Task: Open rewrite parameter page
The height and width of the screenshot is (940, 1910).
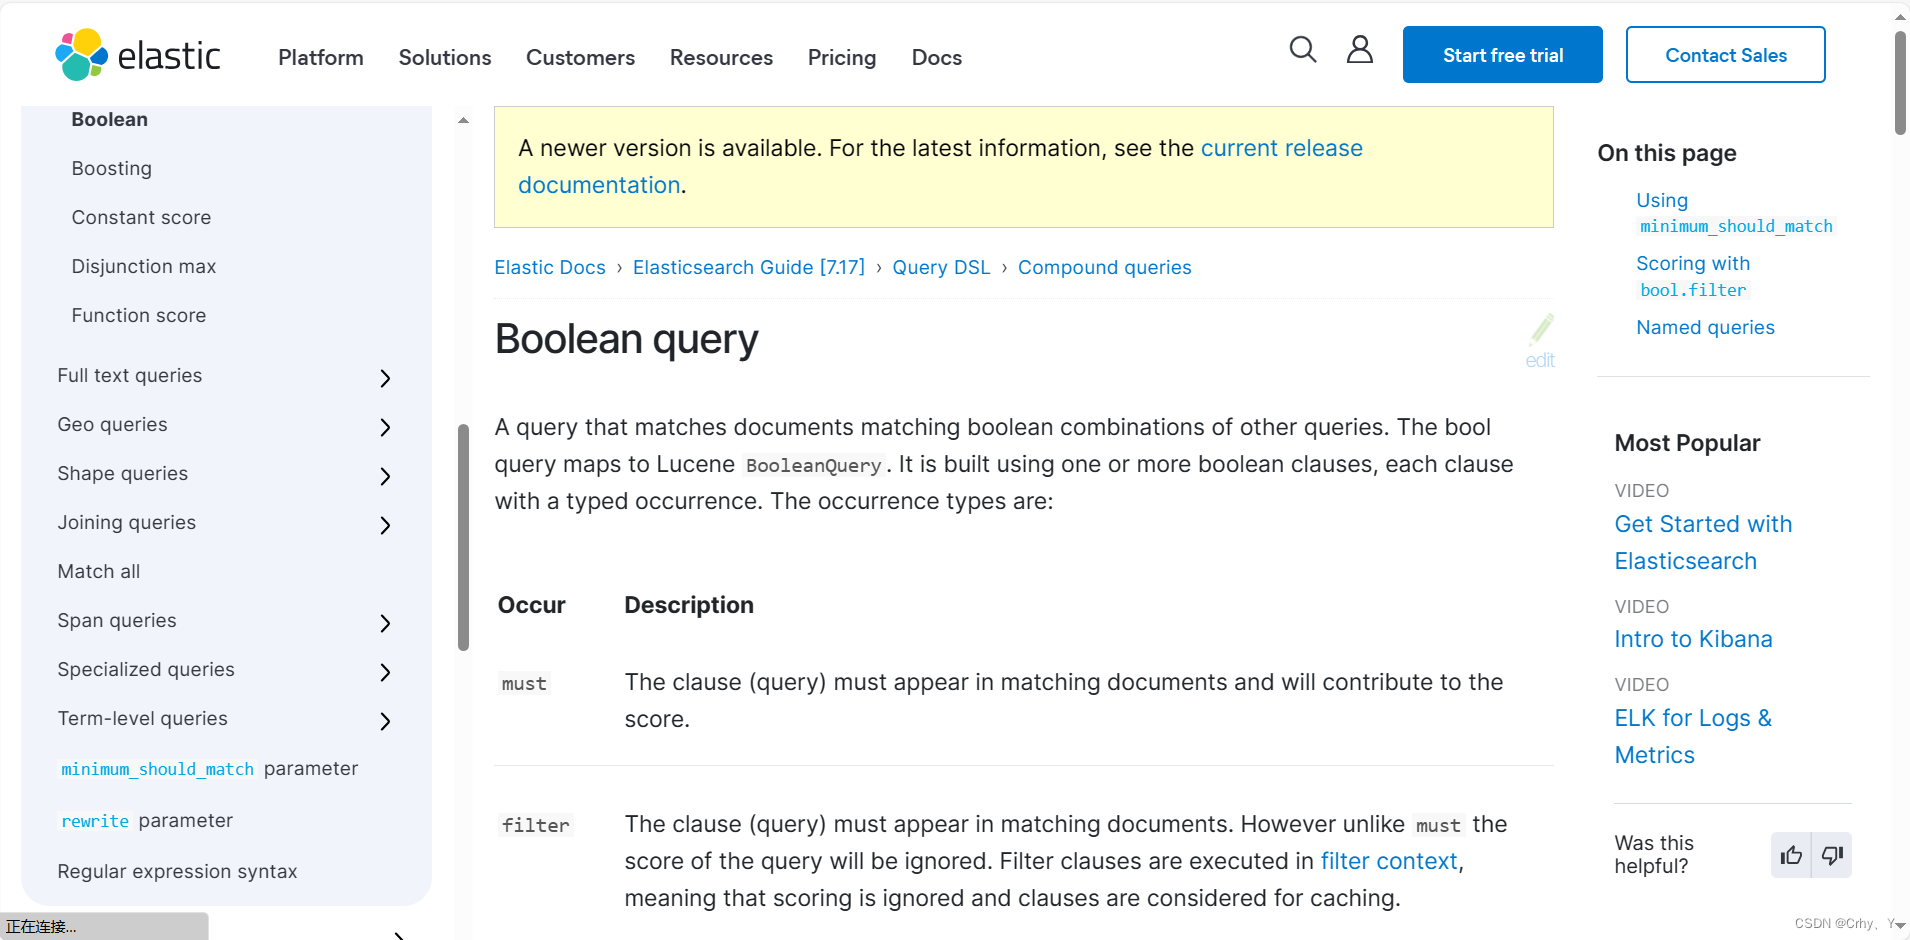Action: (146, 820)
